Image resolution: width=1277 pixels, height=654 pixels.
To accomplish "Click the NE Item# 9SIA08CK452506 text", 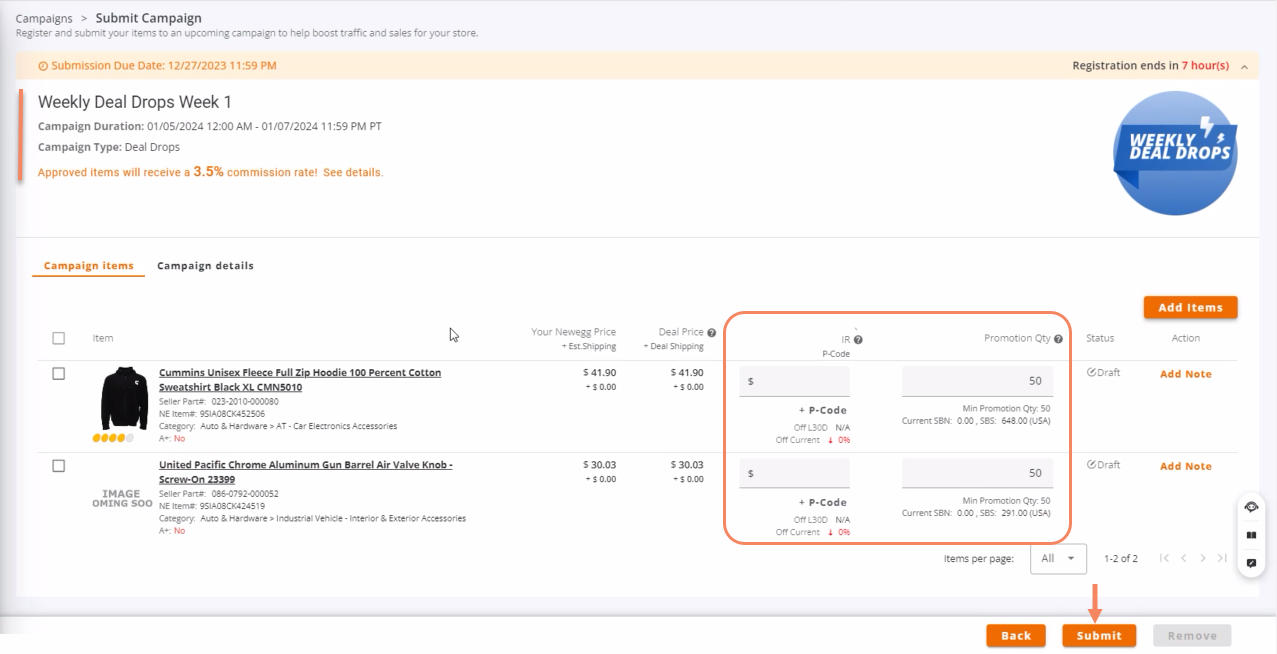I will 212,413.
